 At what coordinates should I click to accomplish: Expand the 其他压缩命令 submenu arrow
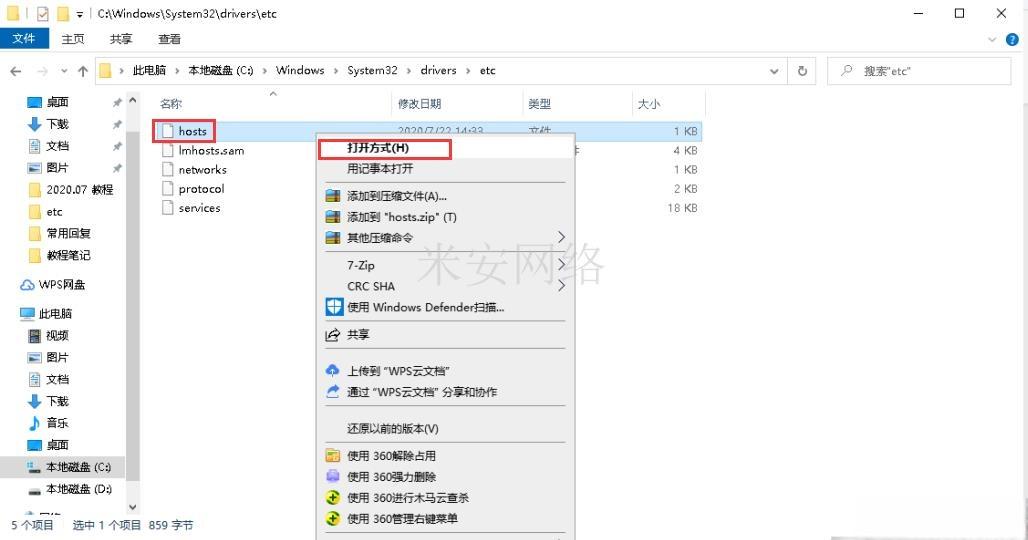[561, 237]
